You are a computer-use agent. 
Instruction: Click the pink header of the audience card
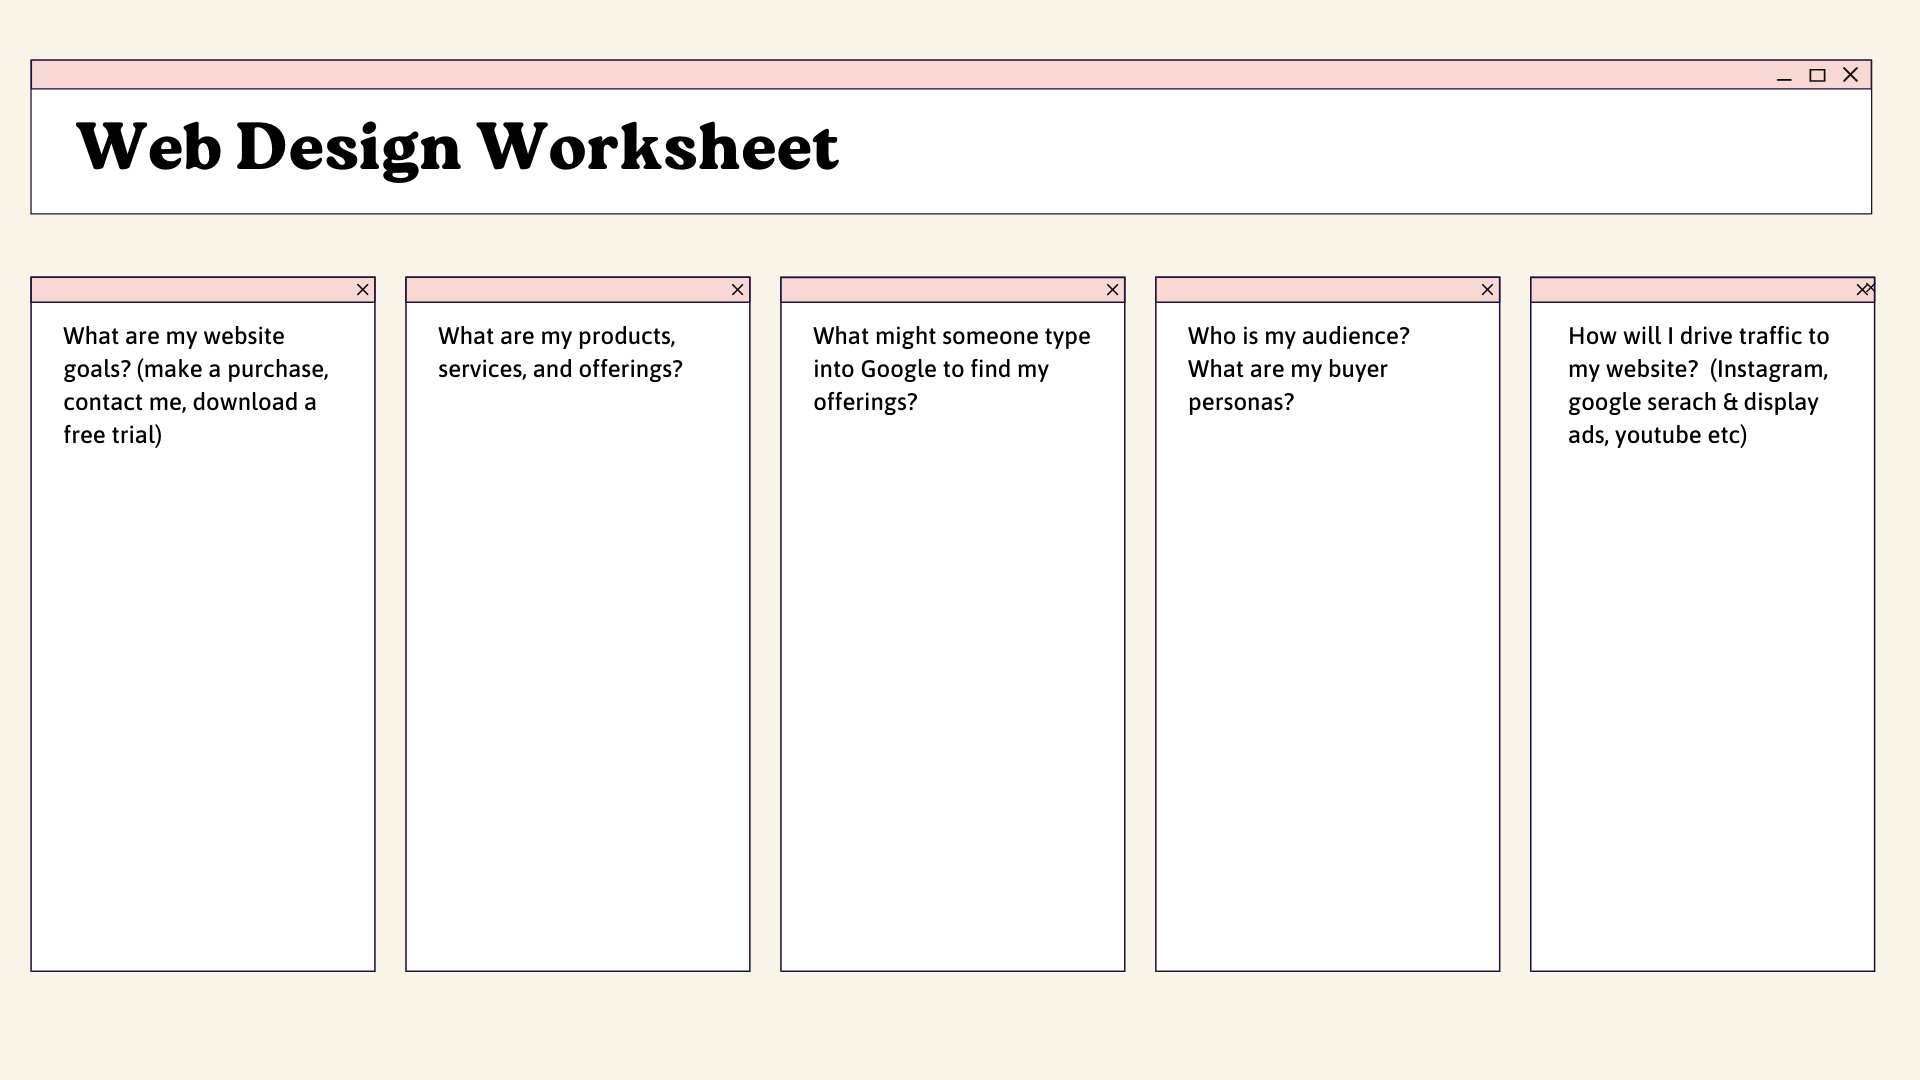(x=1300, y=289)
